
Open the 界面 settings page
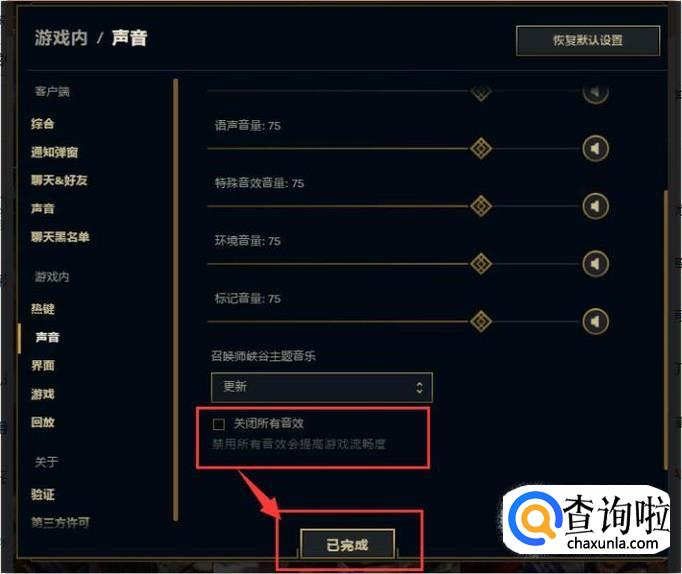43,366
